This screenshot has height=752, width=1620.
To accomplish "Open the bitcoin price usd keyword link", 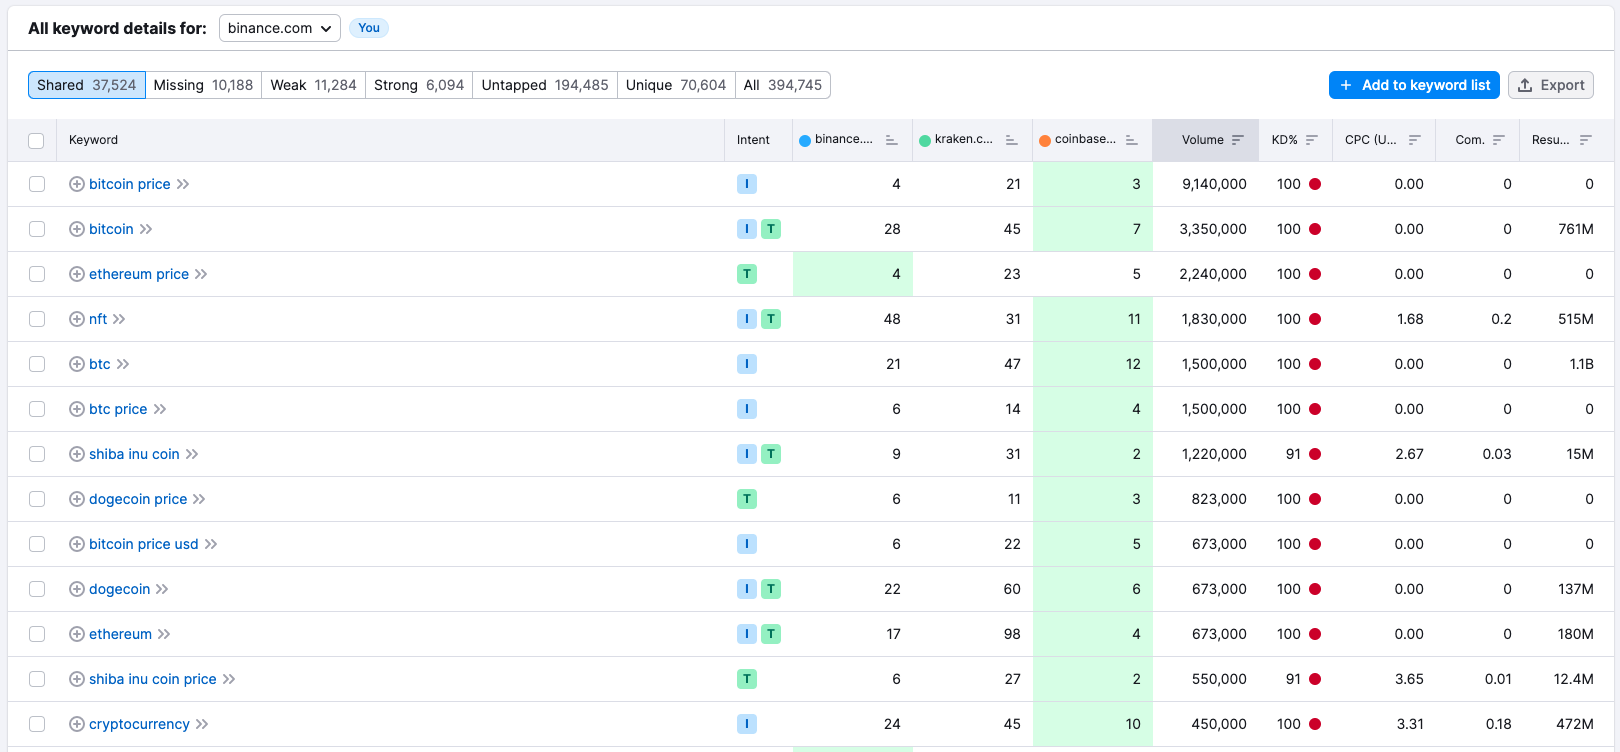I will tap(144, 544).
